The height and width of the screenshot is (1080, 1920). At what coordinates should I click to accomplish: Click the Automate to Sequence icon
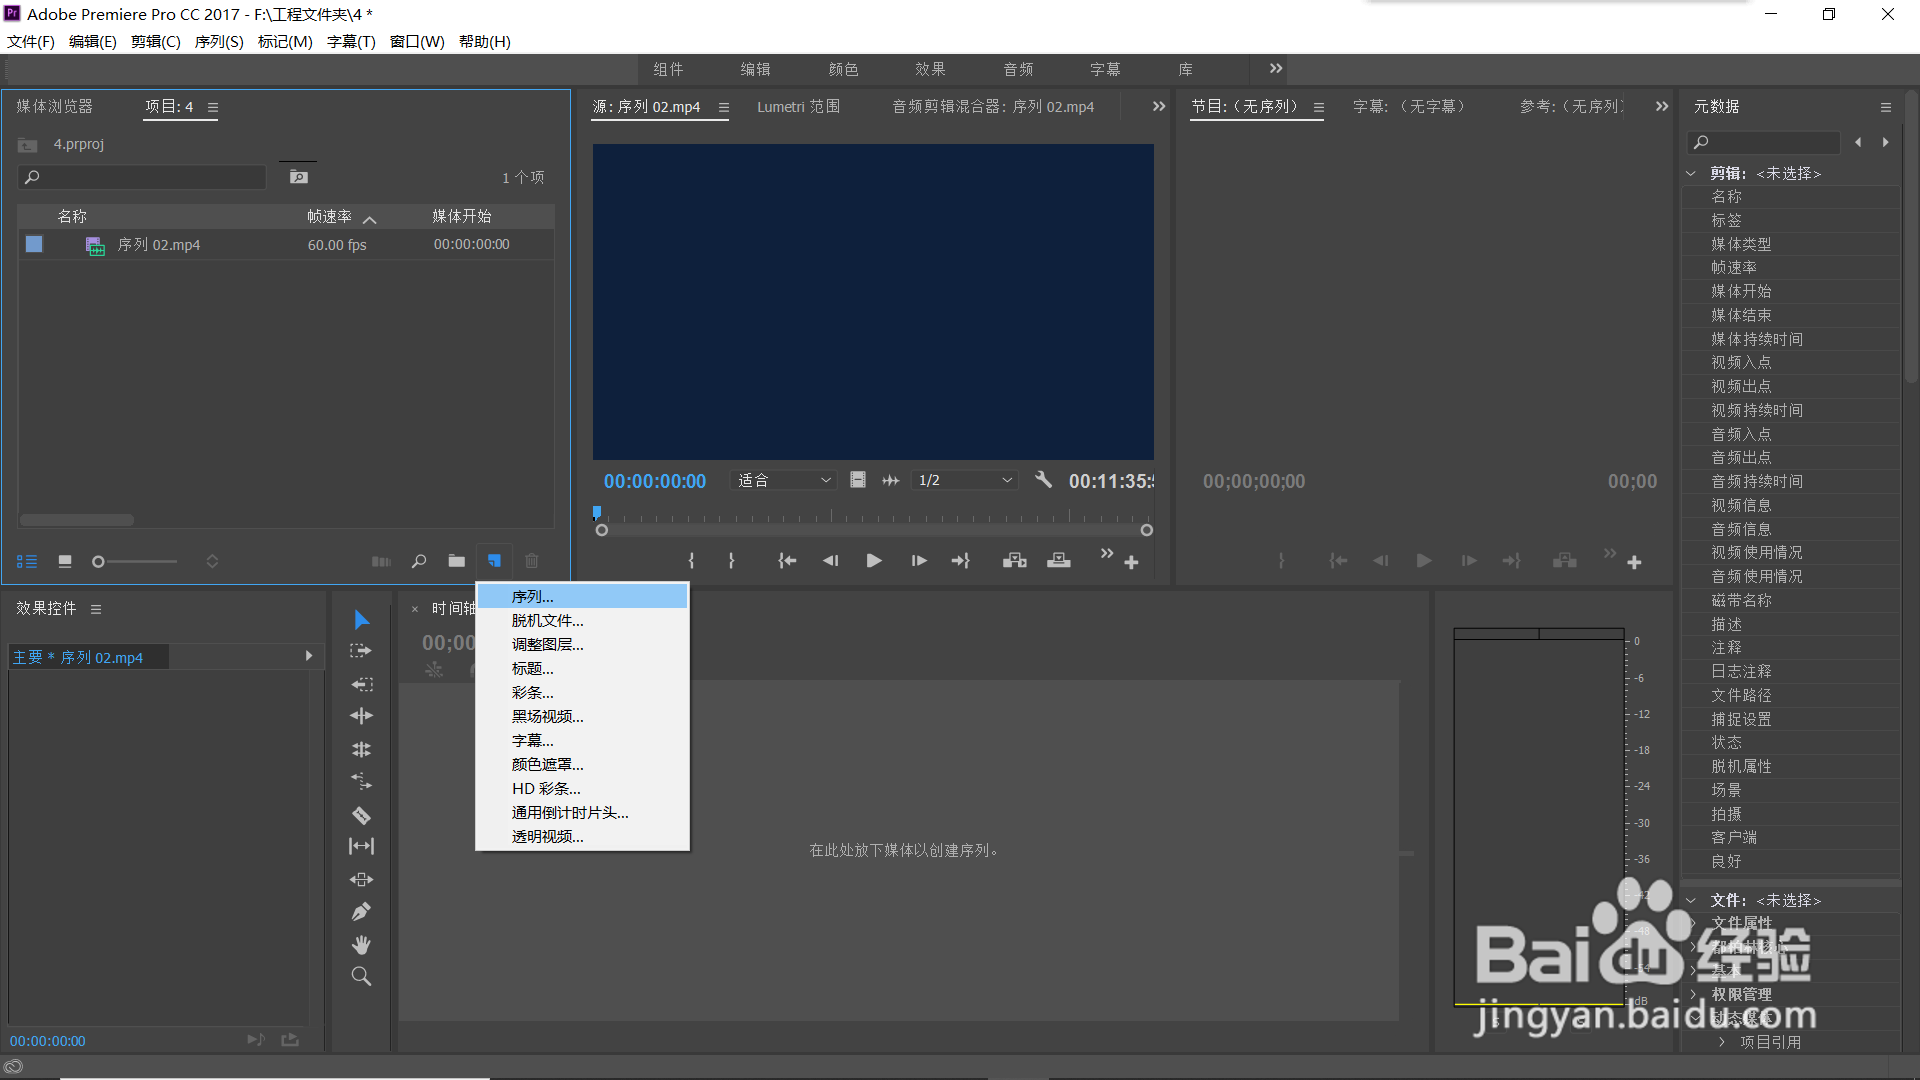[381, 562]
